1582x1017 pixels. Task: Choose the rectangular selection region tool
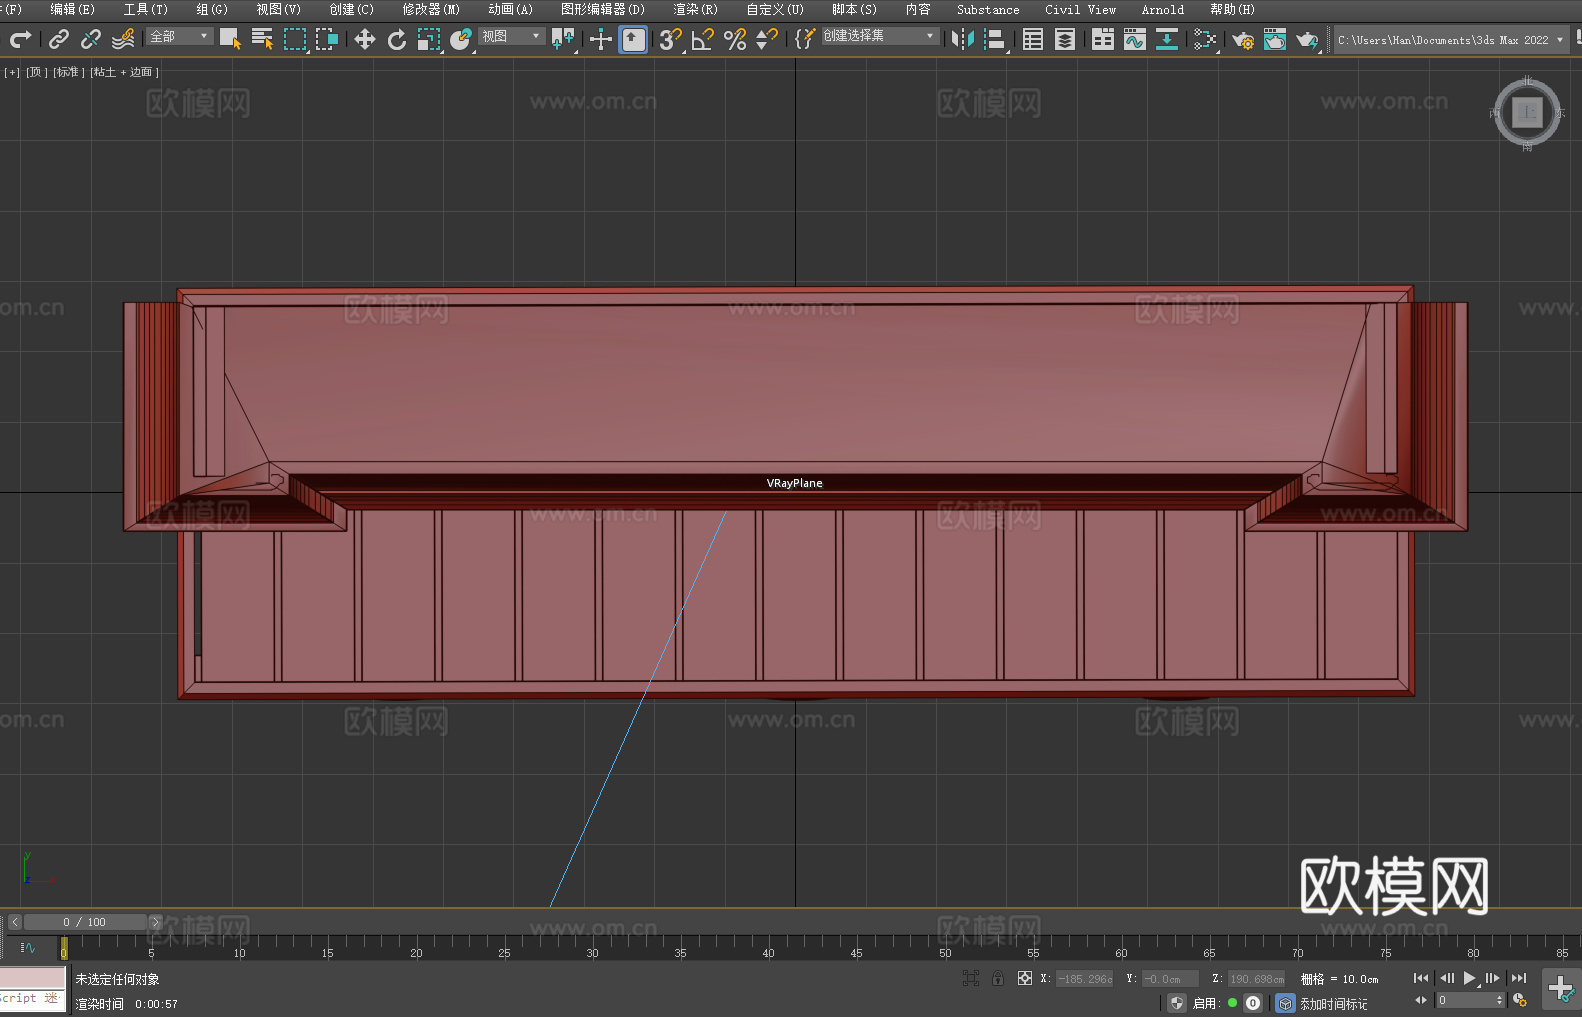[x=295, y=39]
